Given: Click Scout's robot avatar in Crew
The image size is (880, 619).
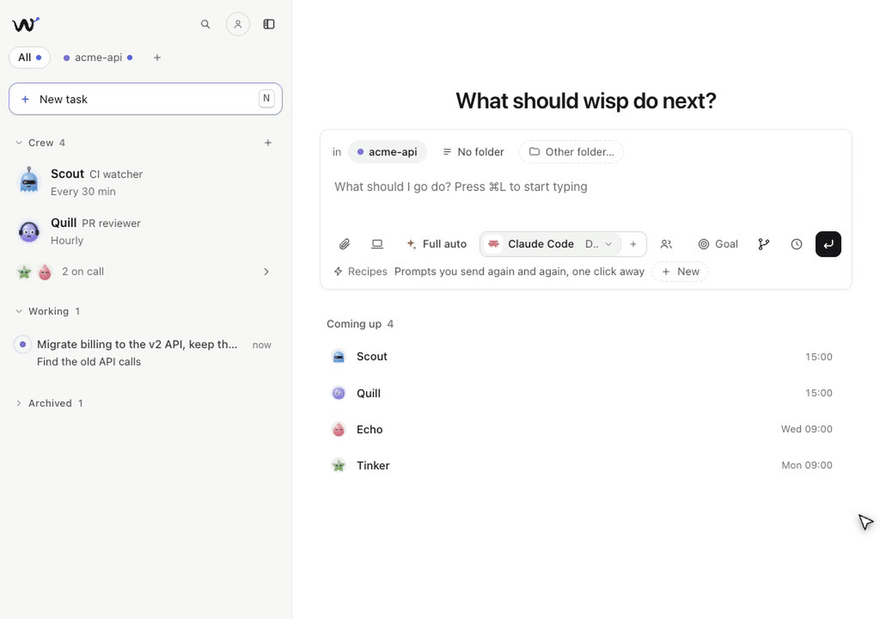Looking at the screenshot, I should pos(29,181).
